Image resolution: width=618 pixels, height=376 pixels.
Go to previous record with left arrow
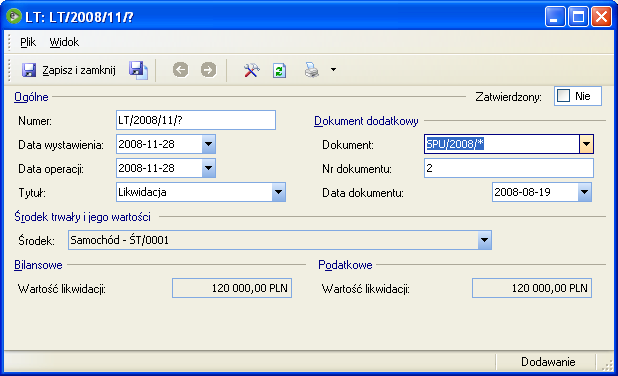point(181,70)
